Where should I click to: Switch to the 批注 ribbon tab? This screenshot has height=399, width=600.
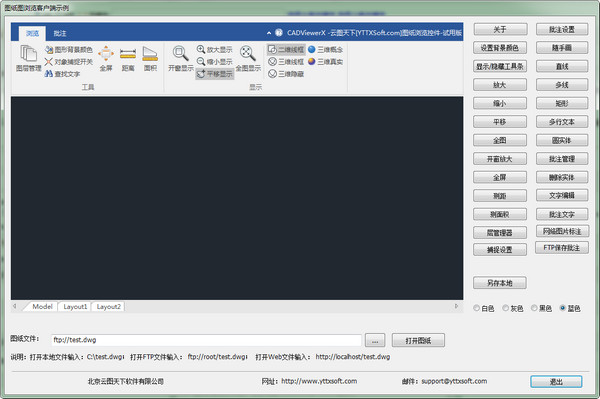(60, 34)
